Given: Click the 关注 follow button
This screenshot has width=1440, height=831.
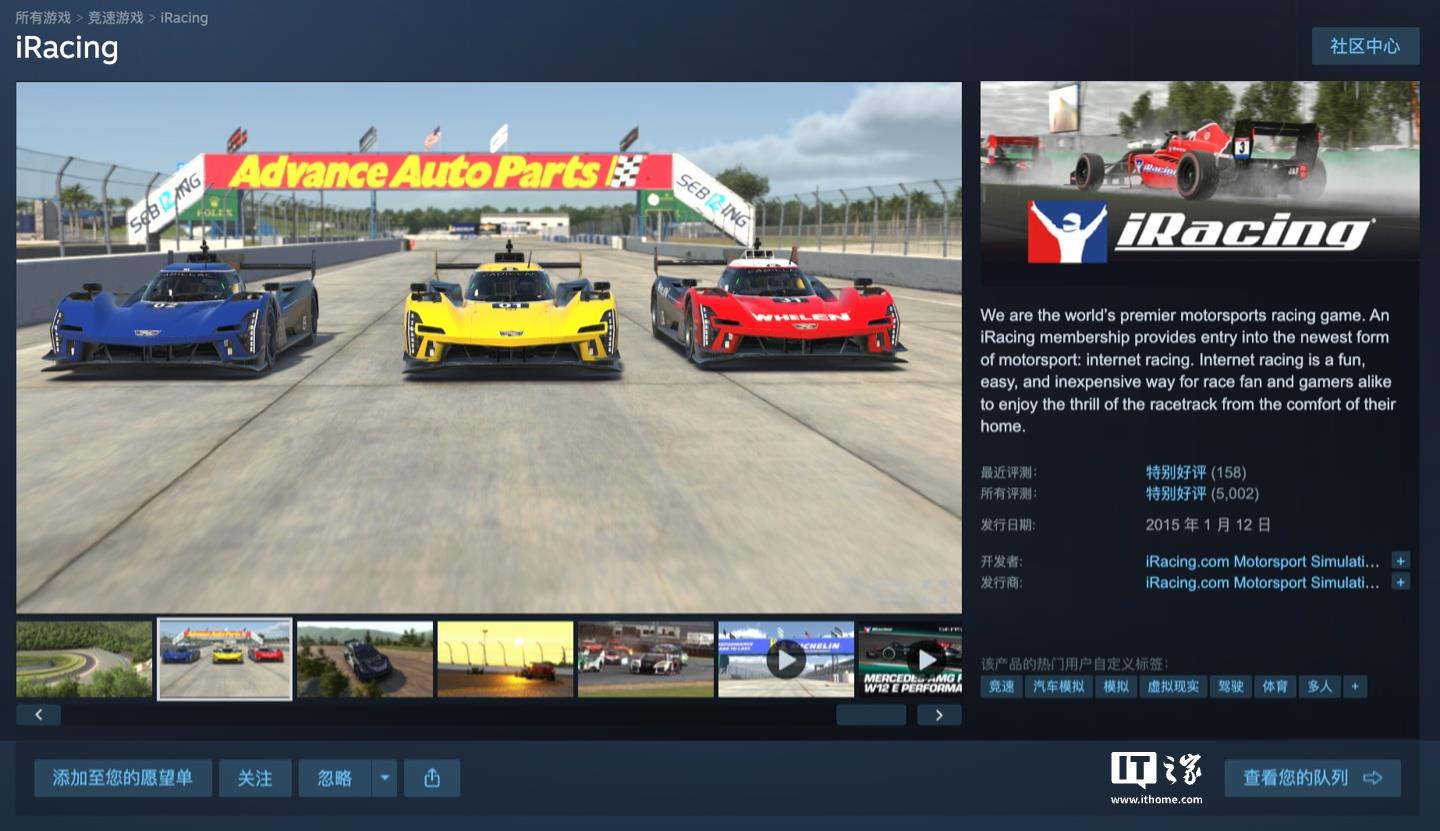Looking at the screenshot, I should click(255, 778).
